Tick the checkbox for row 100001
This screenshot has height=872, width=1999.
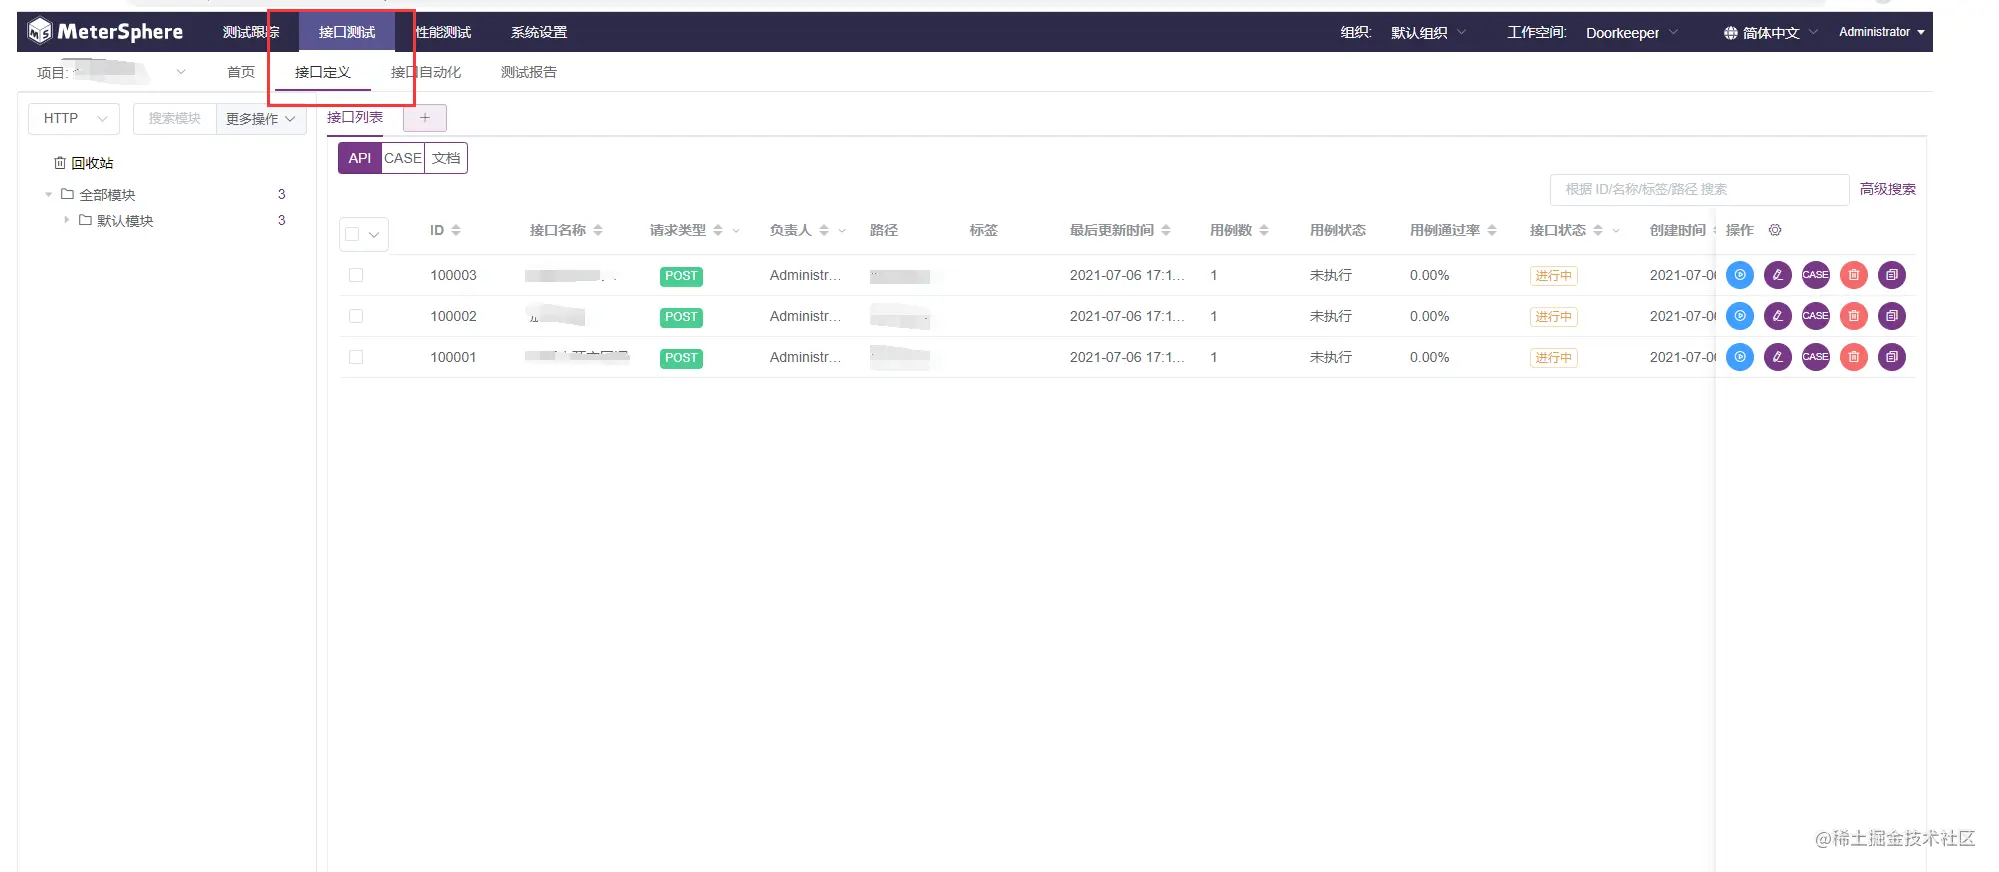point(356,357)
